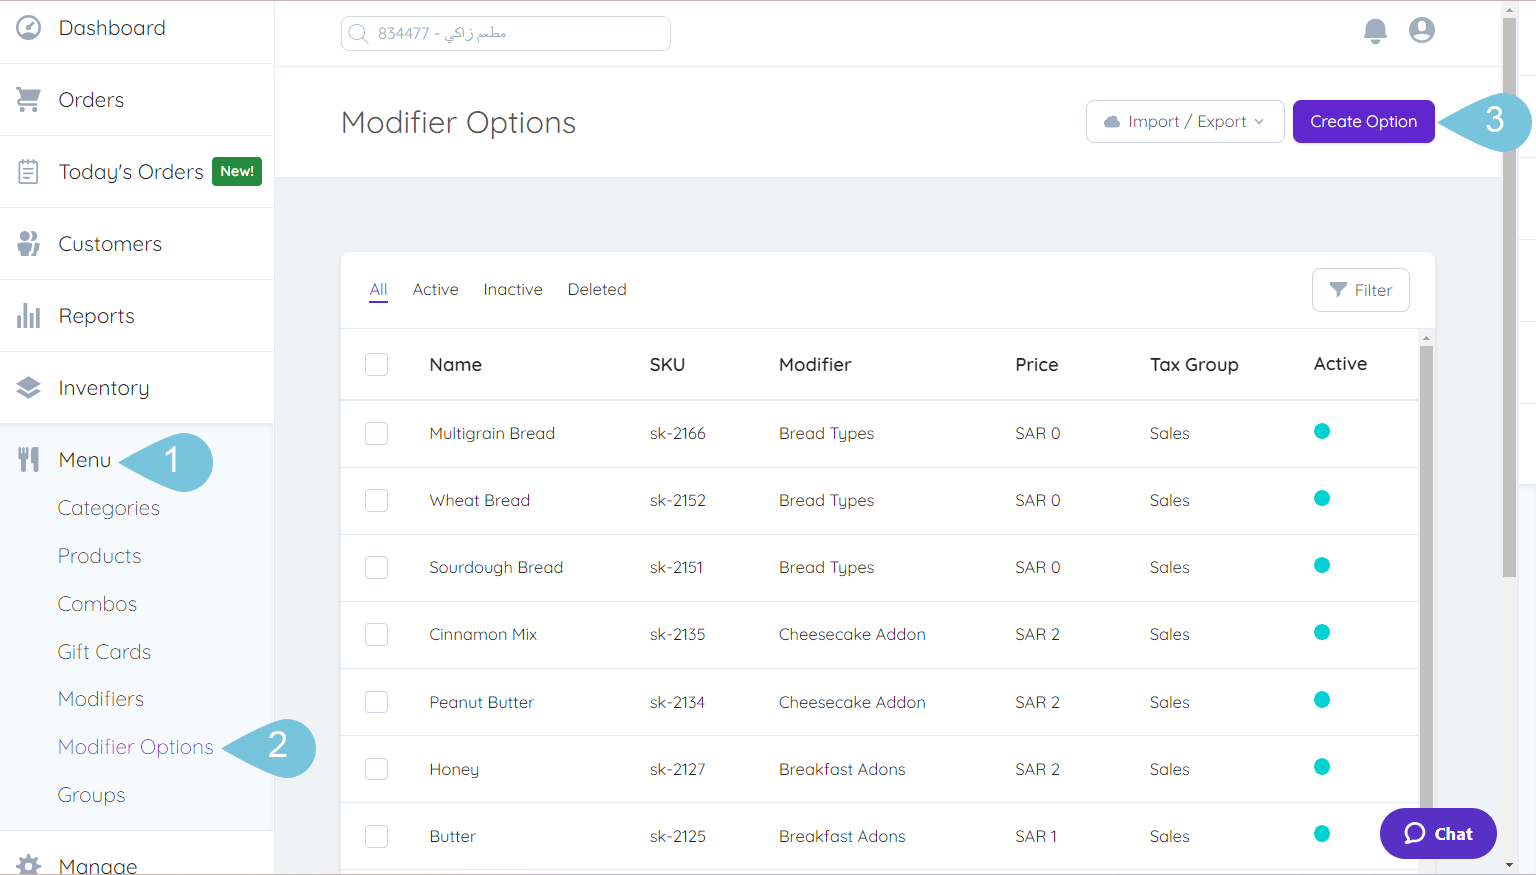Check the Multigrain Bread row checkbox
The image size is (1536, 875).
(376, 433)
